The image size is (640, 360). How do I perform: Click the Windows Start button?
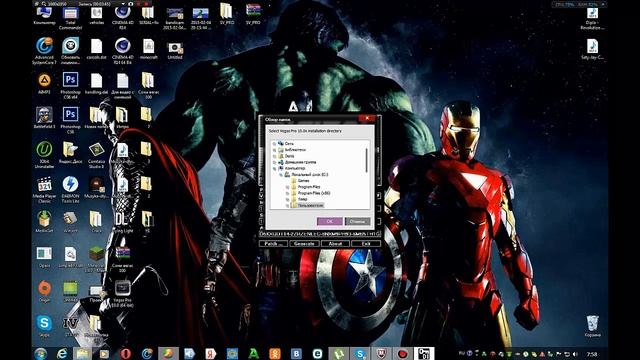tap(41, 353)
